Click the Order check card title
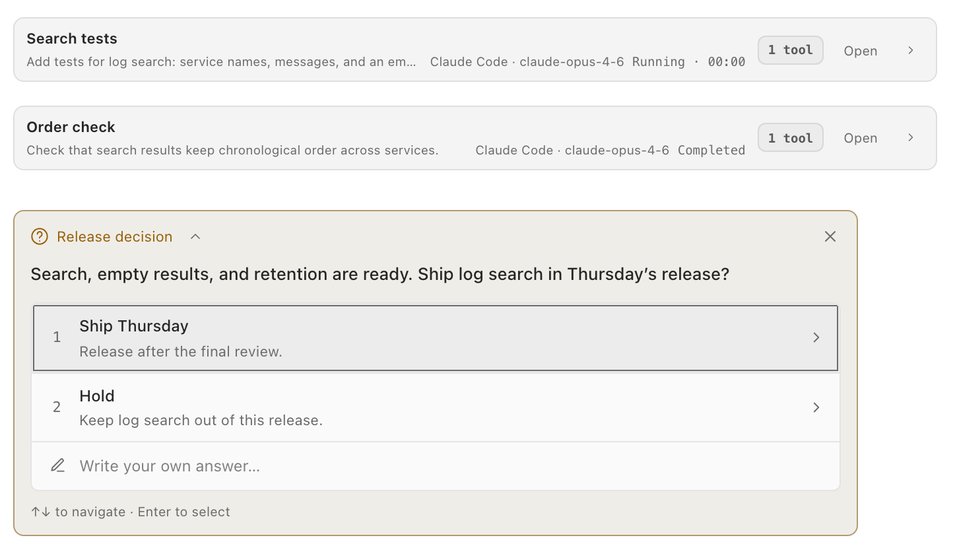Image resolution: width=957 pixels, height=548 pixels. click(71, 127)
